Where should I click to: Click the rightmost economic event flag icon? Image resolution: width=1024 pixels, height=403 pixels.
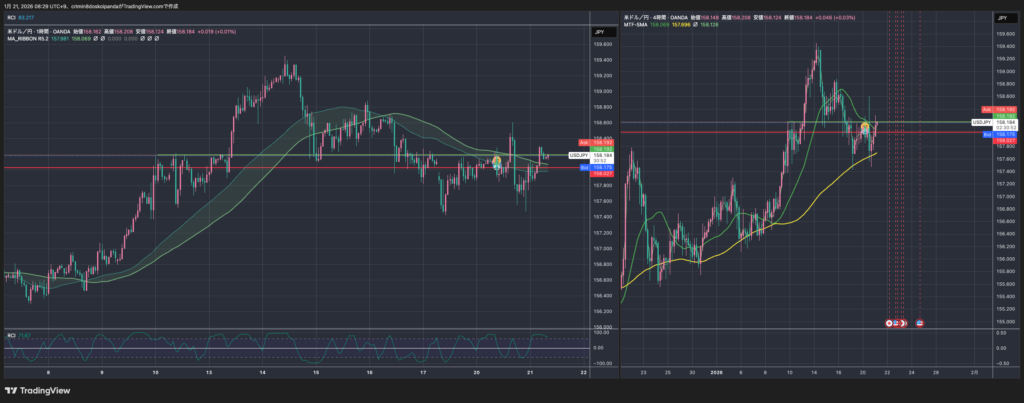[x=920, y=322]
